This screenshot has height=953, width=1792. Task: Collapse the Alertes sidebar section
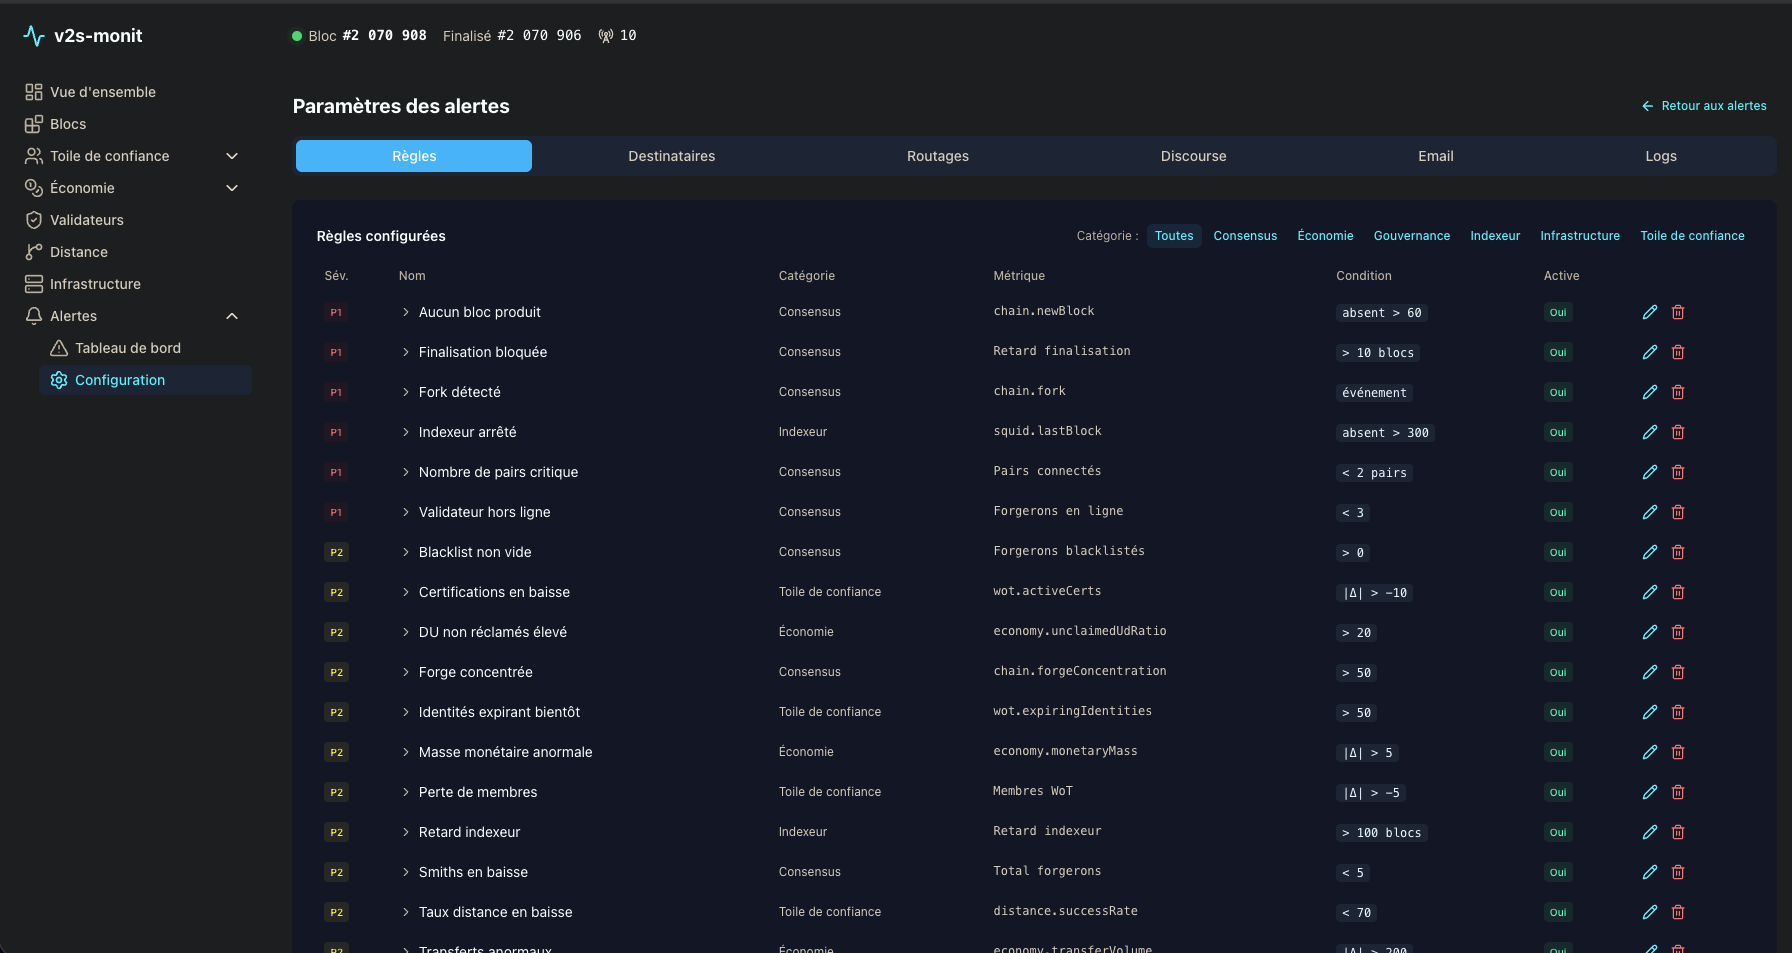point(232,316)
